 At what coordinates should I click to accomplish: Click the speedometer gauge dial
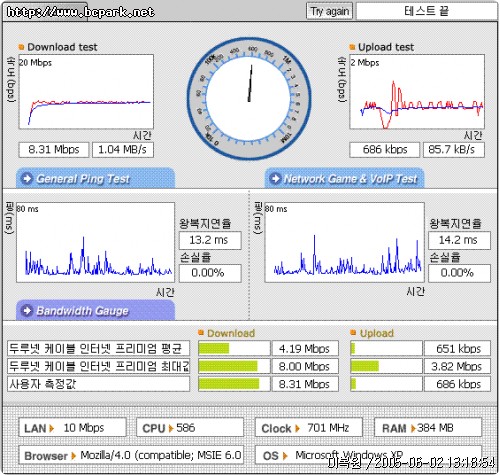[x=249, y=99]
